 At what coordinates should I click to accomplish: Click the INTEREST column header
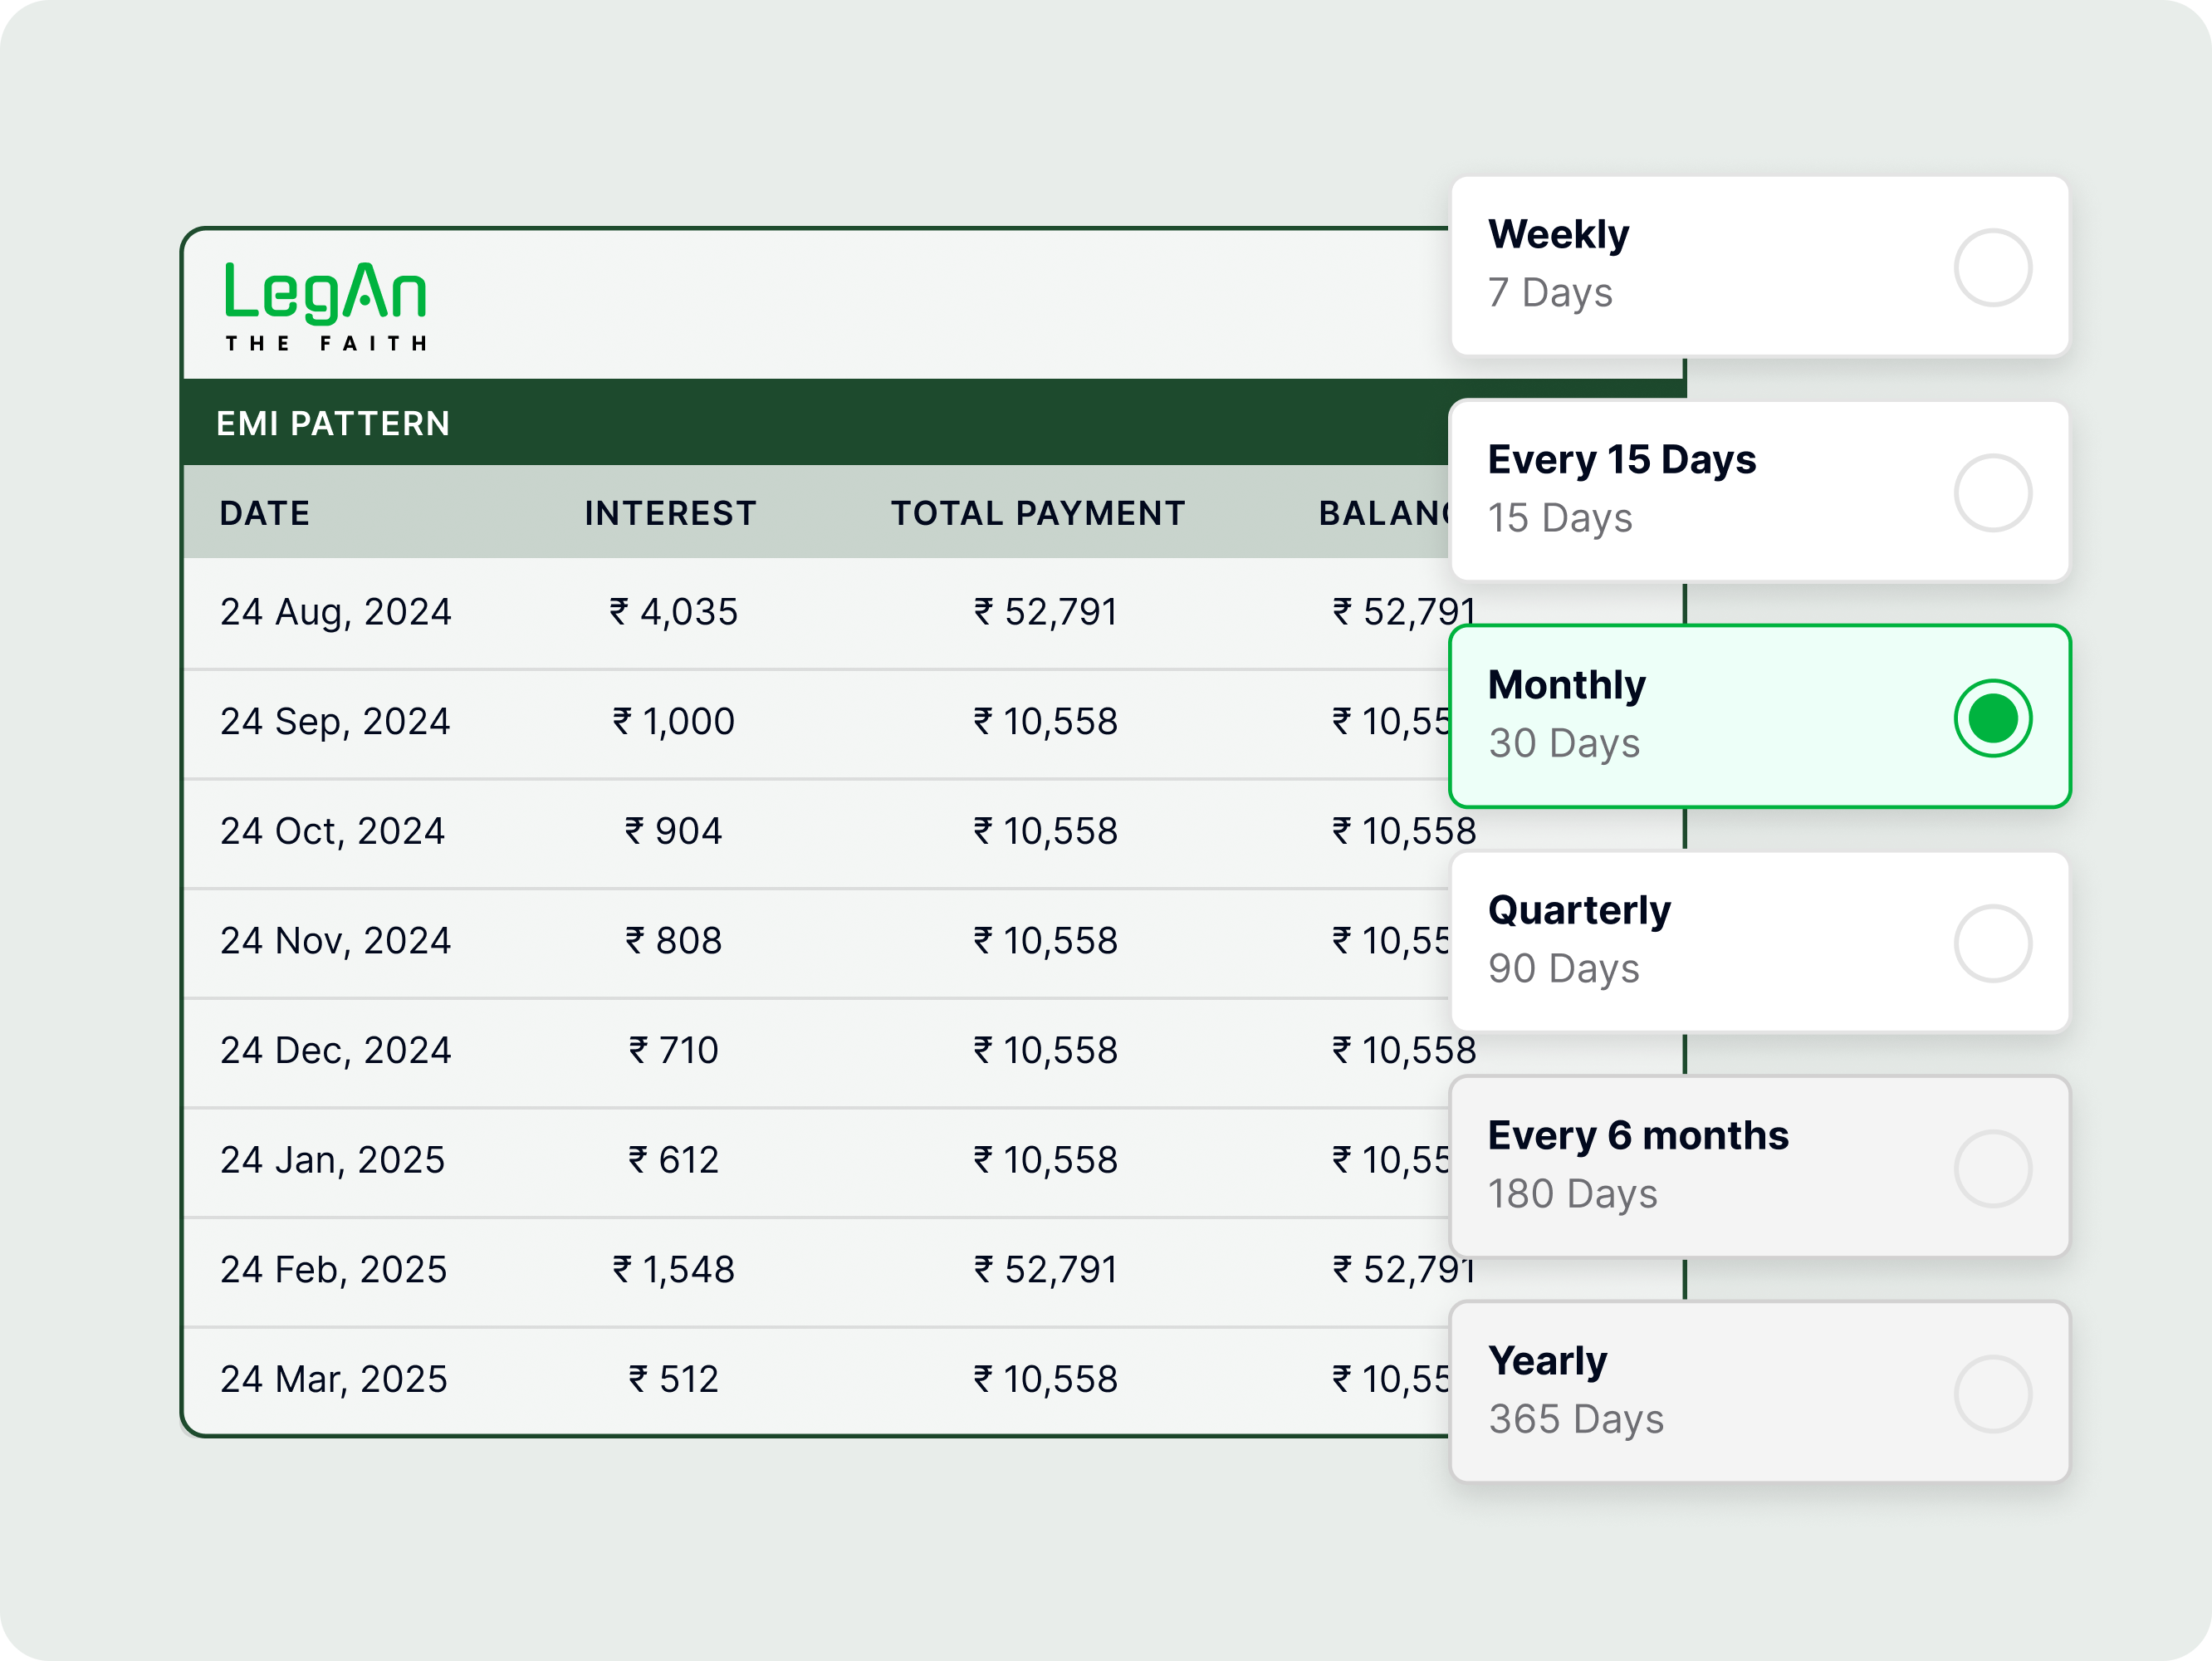(x=670, y=513)
